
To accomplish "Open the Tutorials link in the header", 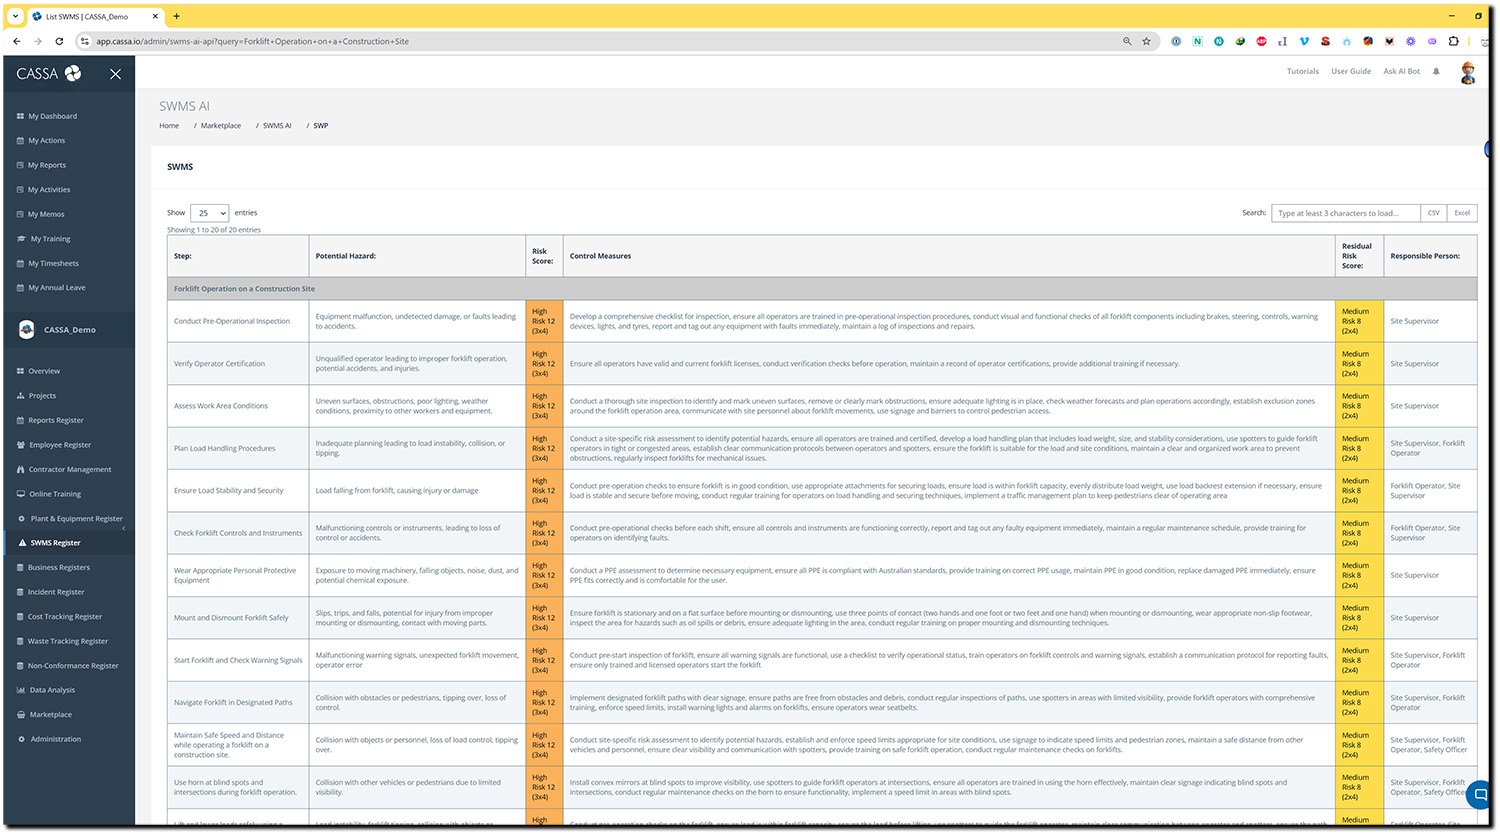I will [x=1302, y=71].
